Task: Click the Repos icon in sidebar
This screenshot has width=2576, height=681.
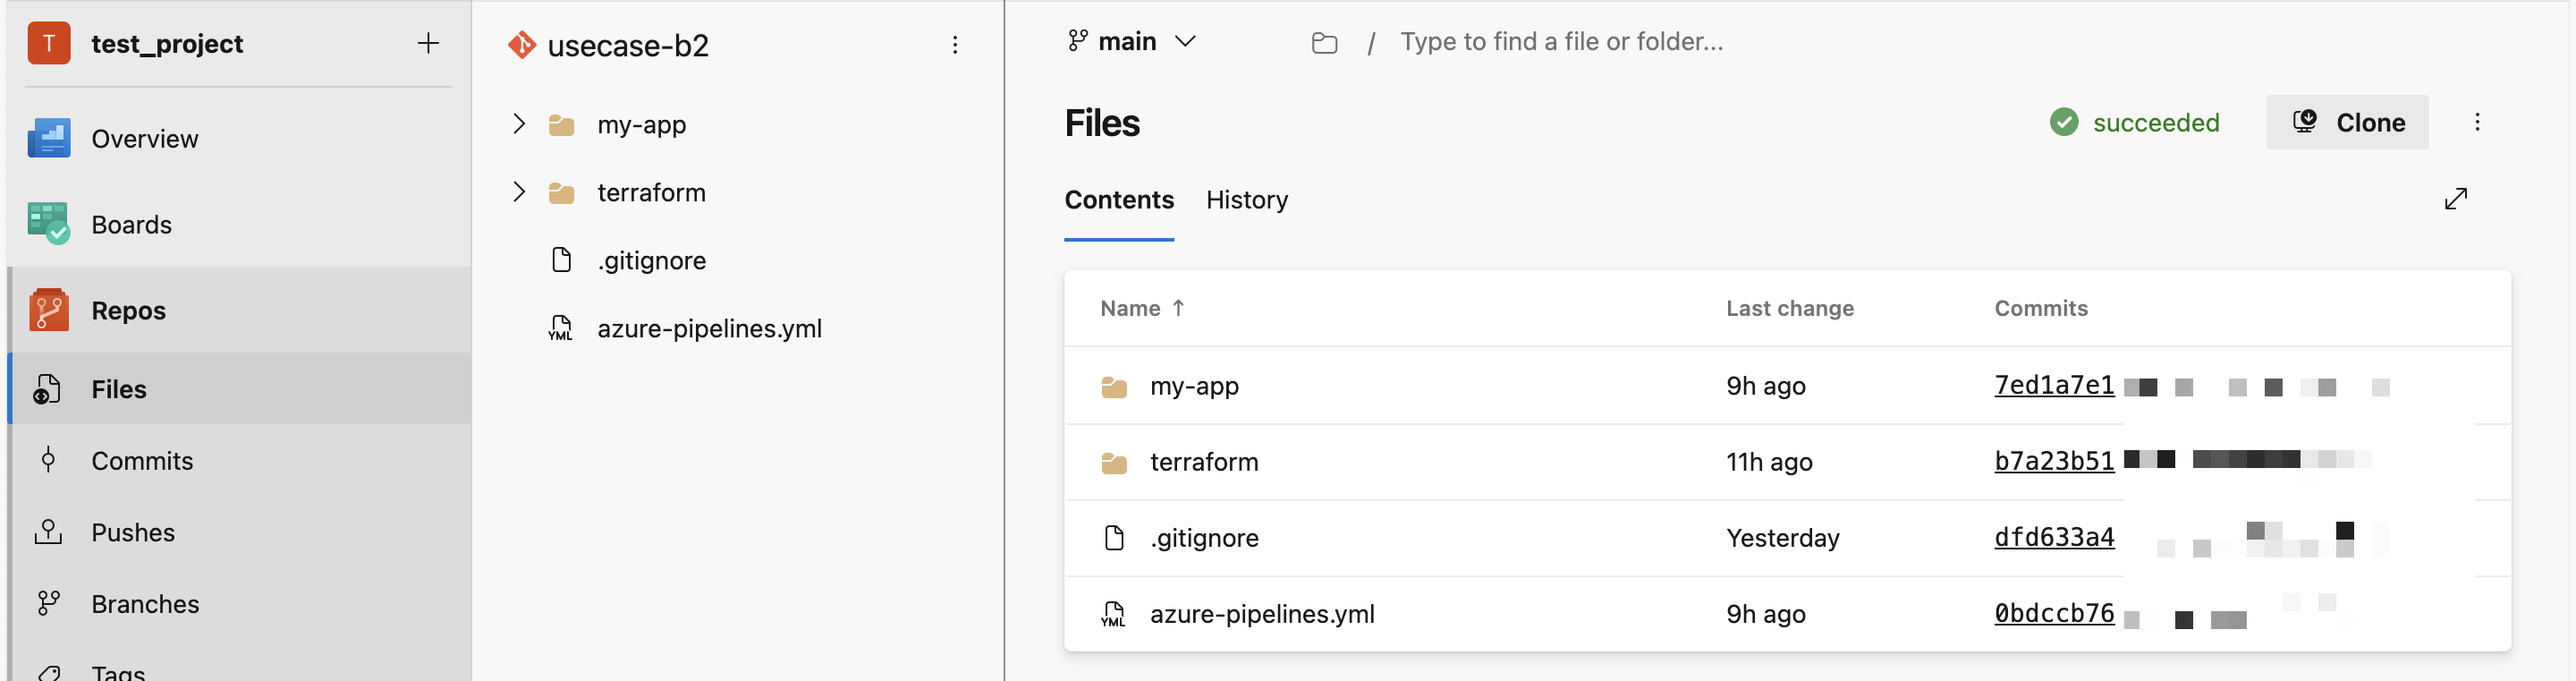Action: [x=49, y=310]
